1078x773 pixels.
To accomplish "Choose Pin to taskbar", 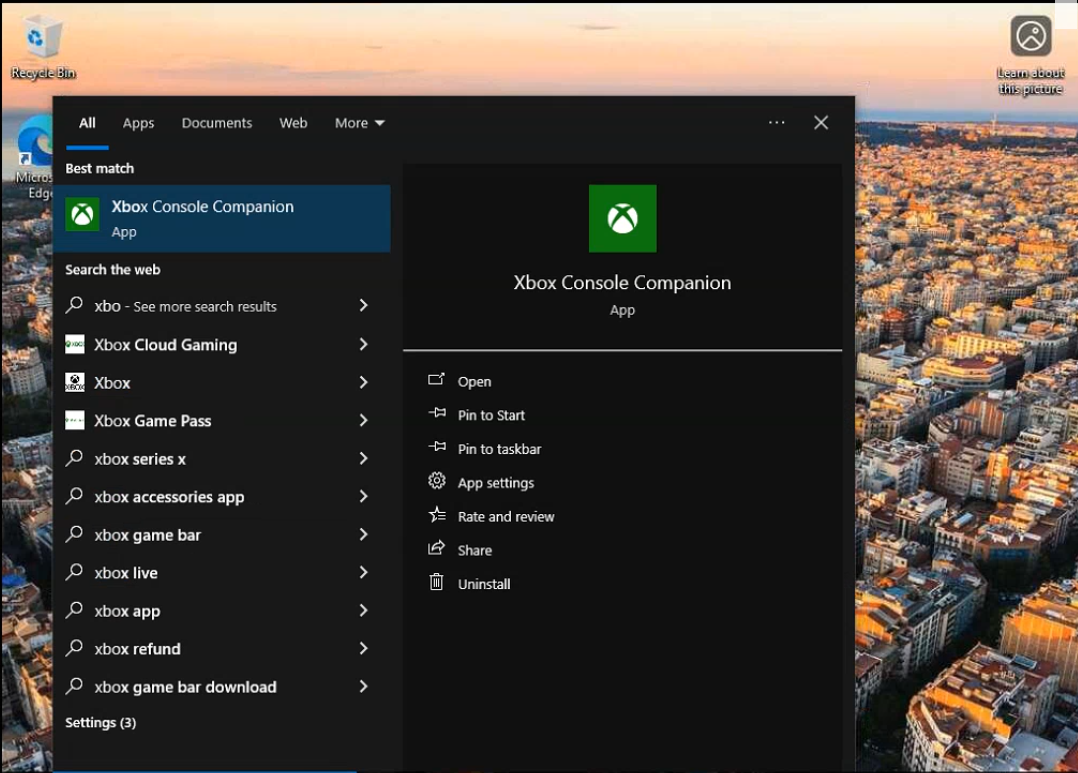I will tap(499, 449).
